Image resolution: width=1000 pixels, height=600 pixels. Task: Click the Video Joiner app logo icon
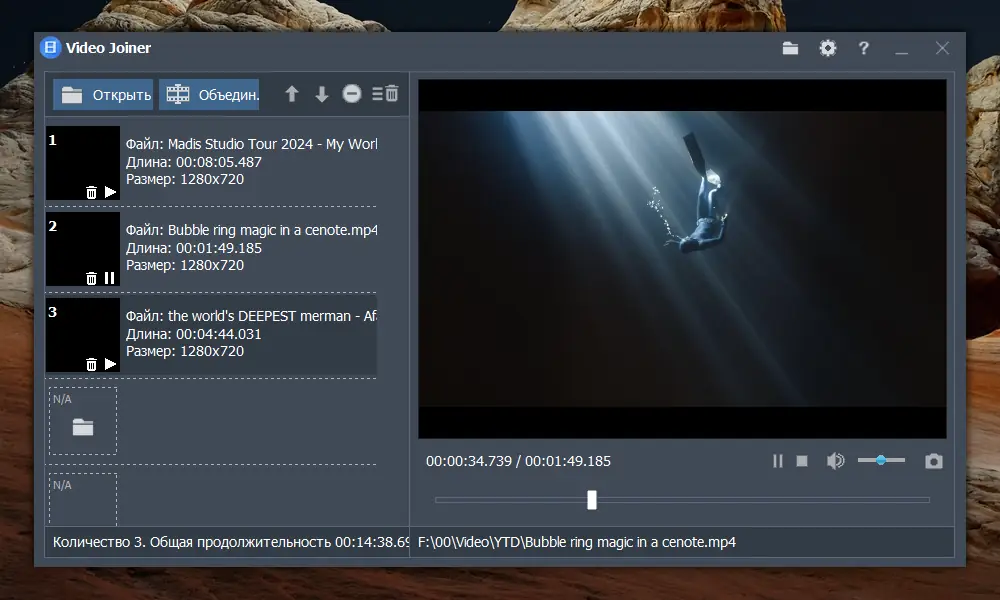point(50,48)
